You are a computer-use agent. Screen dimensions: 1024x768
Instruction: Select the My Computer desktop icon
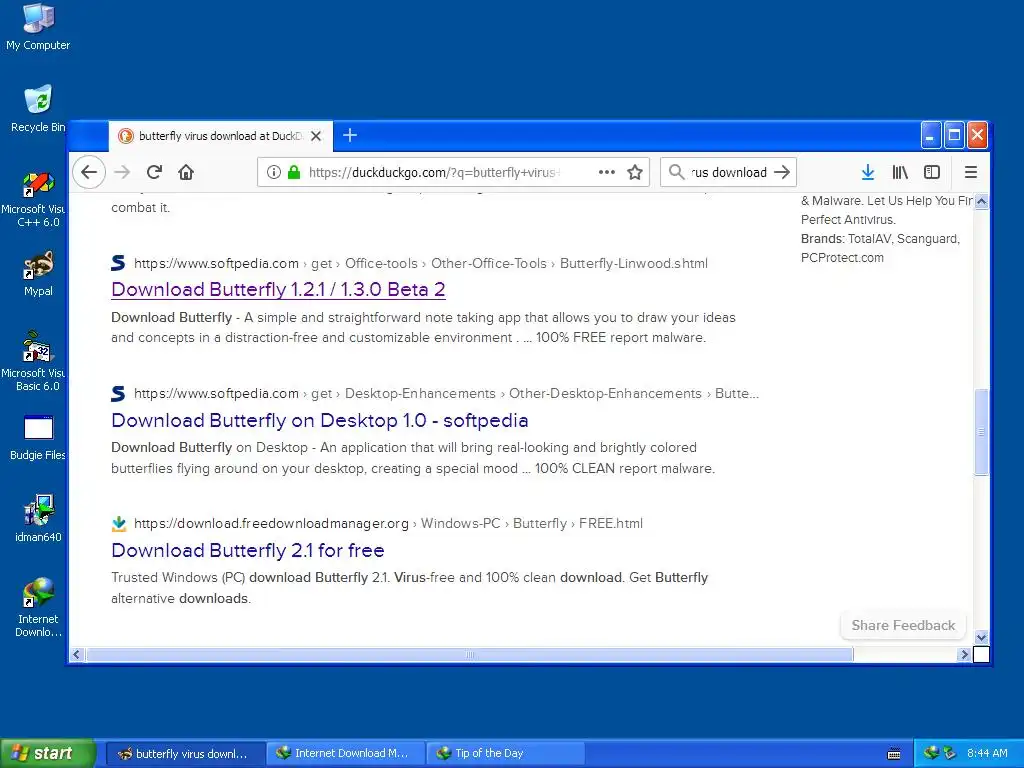coord(38,27)
